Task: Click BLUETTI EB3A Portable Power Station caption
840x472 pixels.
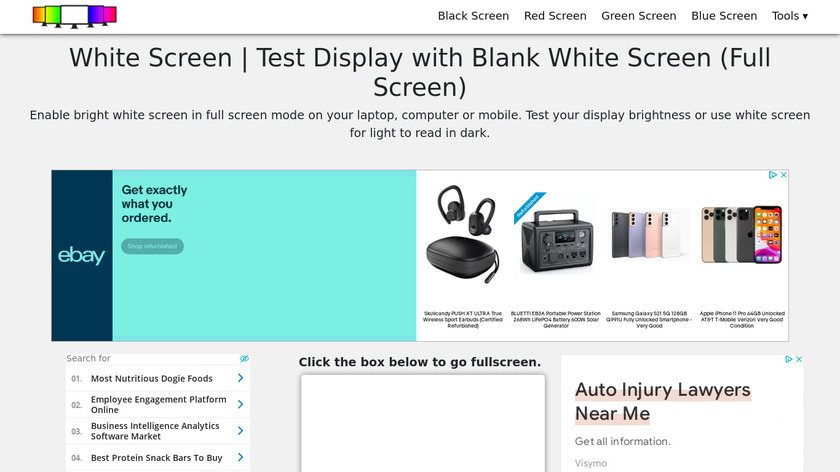Action: (556, 319)
